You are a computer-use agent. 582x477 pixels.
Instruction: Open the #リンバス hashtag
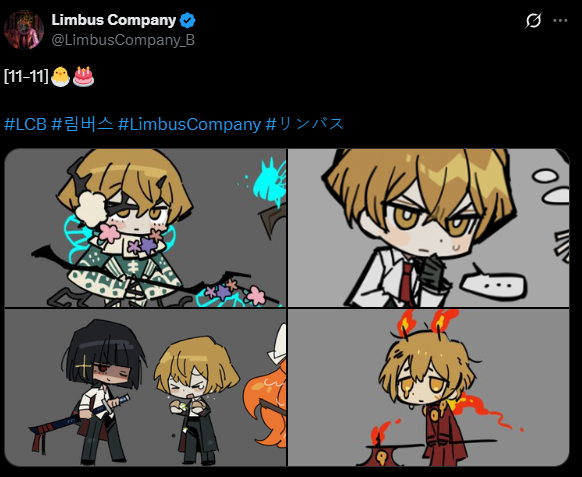pyautogui.click(x=305, y=124)
